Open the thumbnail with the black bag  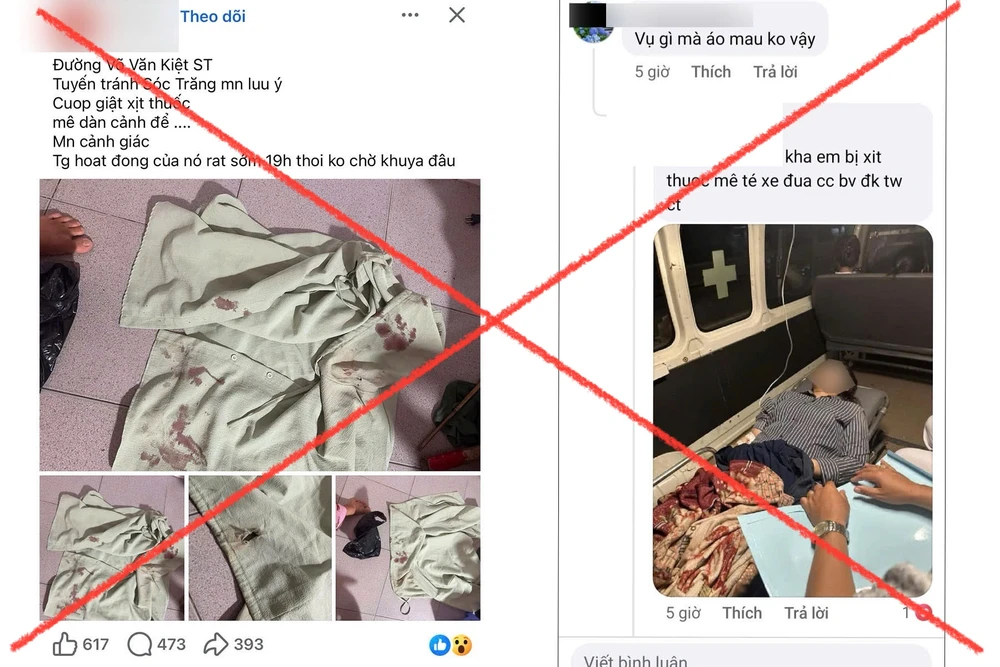click(408, 548)
